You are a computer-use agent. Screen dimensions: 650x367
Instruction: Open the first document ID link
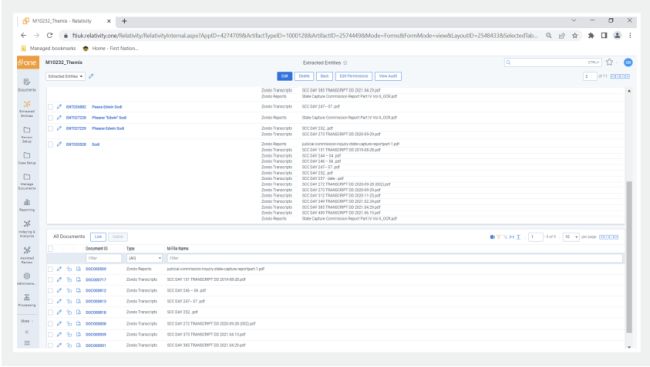pyautogui.click(x=96, y=269)
